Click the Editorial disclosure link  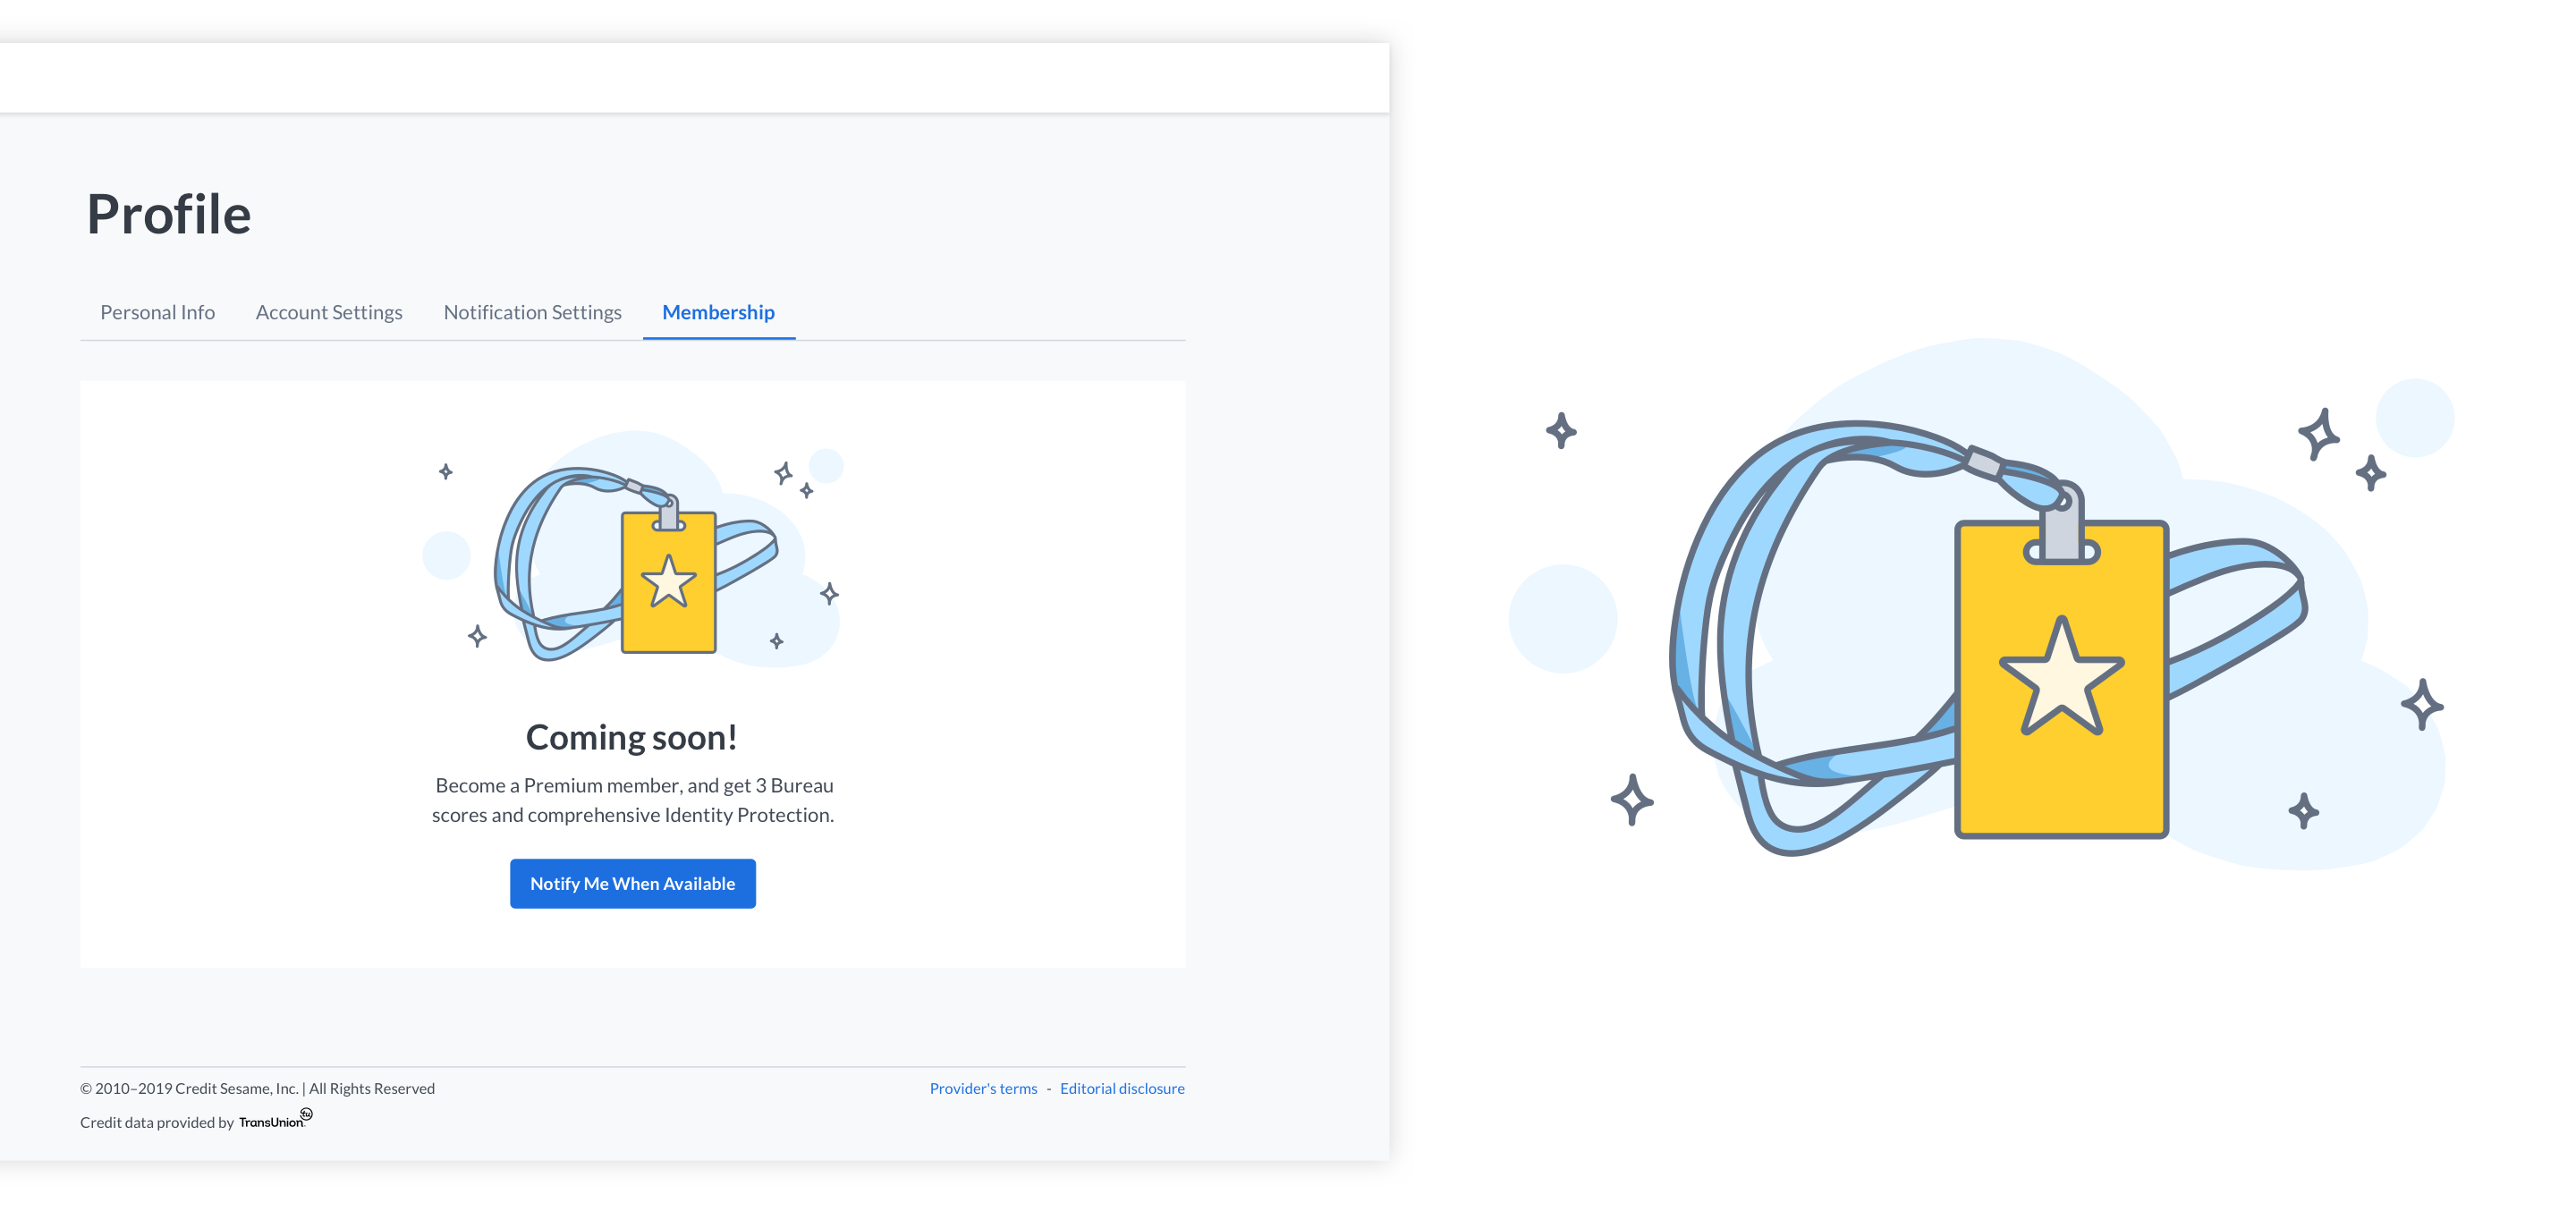point(1121,1087)
